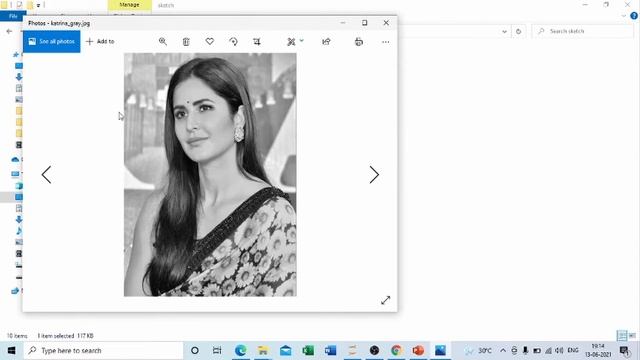The height and width of the screenshot is (360, 640).
Task: Click the Zoom magnifier icon in Photos
Action: coord(163,42)
